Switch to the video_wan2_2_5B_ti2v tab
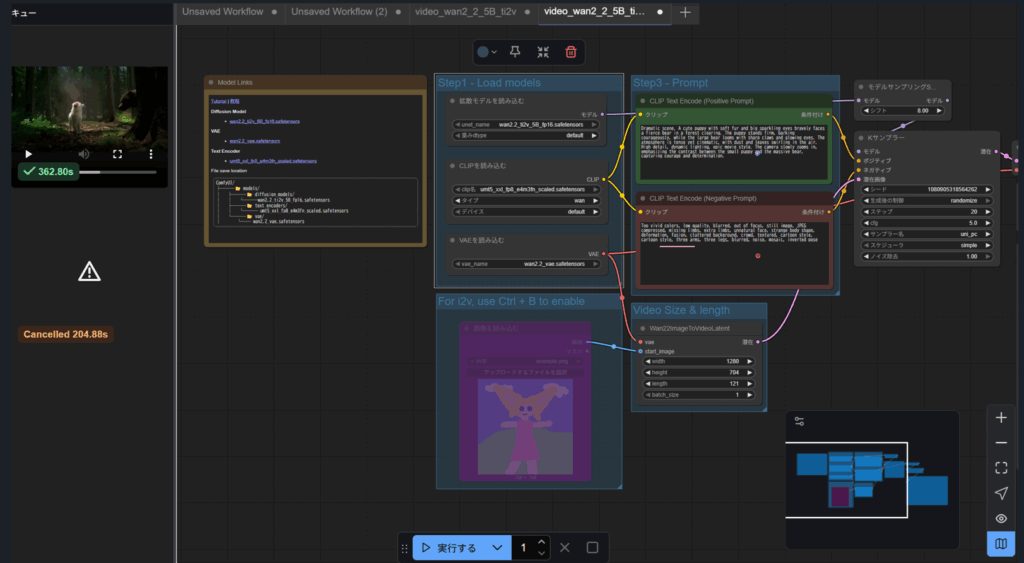1024x563 pixels. pos(466,12)
